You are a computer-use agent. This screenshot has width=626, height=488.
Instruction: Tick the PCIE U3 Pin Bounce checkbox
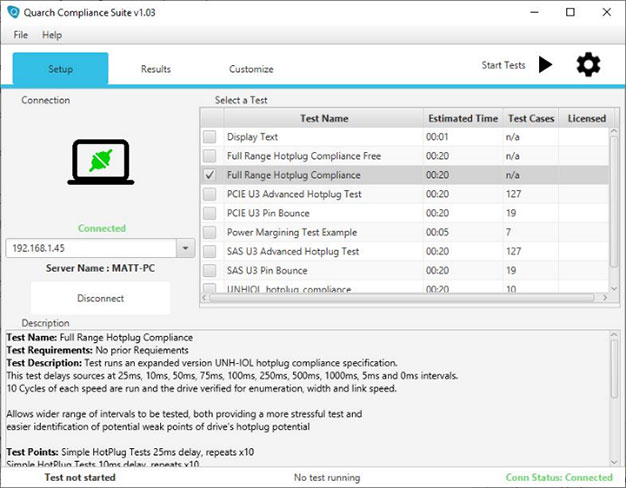[x=209, y=213]
